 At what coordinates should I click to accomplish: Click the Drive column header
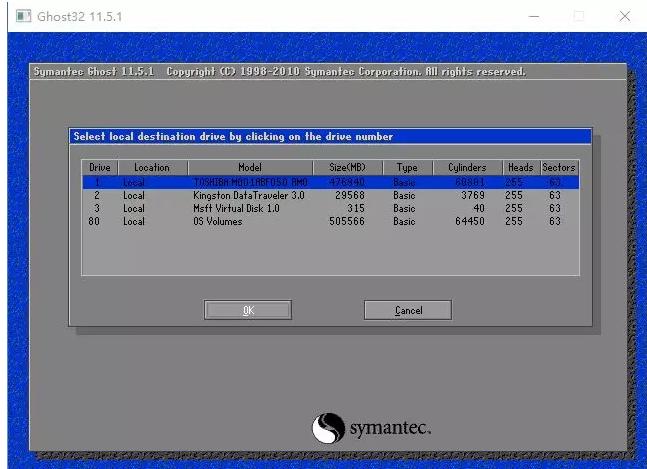(100, 168)
